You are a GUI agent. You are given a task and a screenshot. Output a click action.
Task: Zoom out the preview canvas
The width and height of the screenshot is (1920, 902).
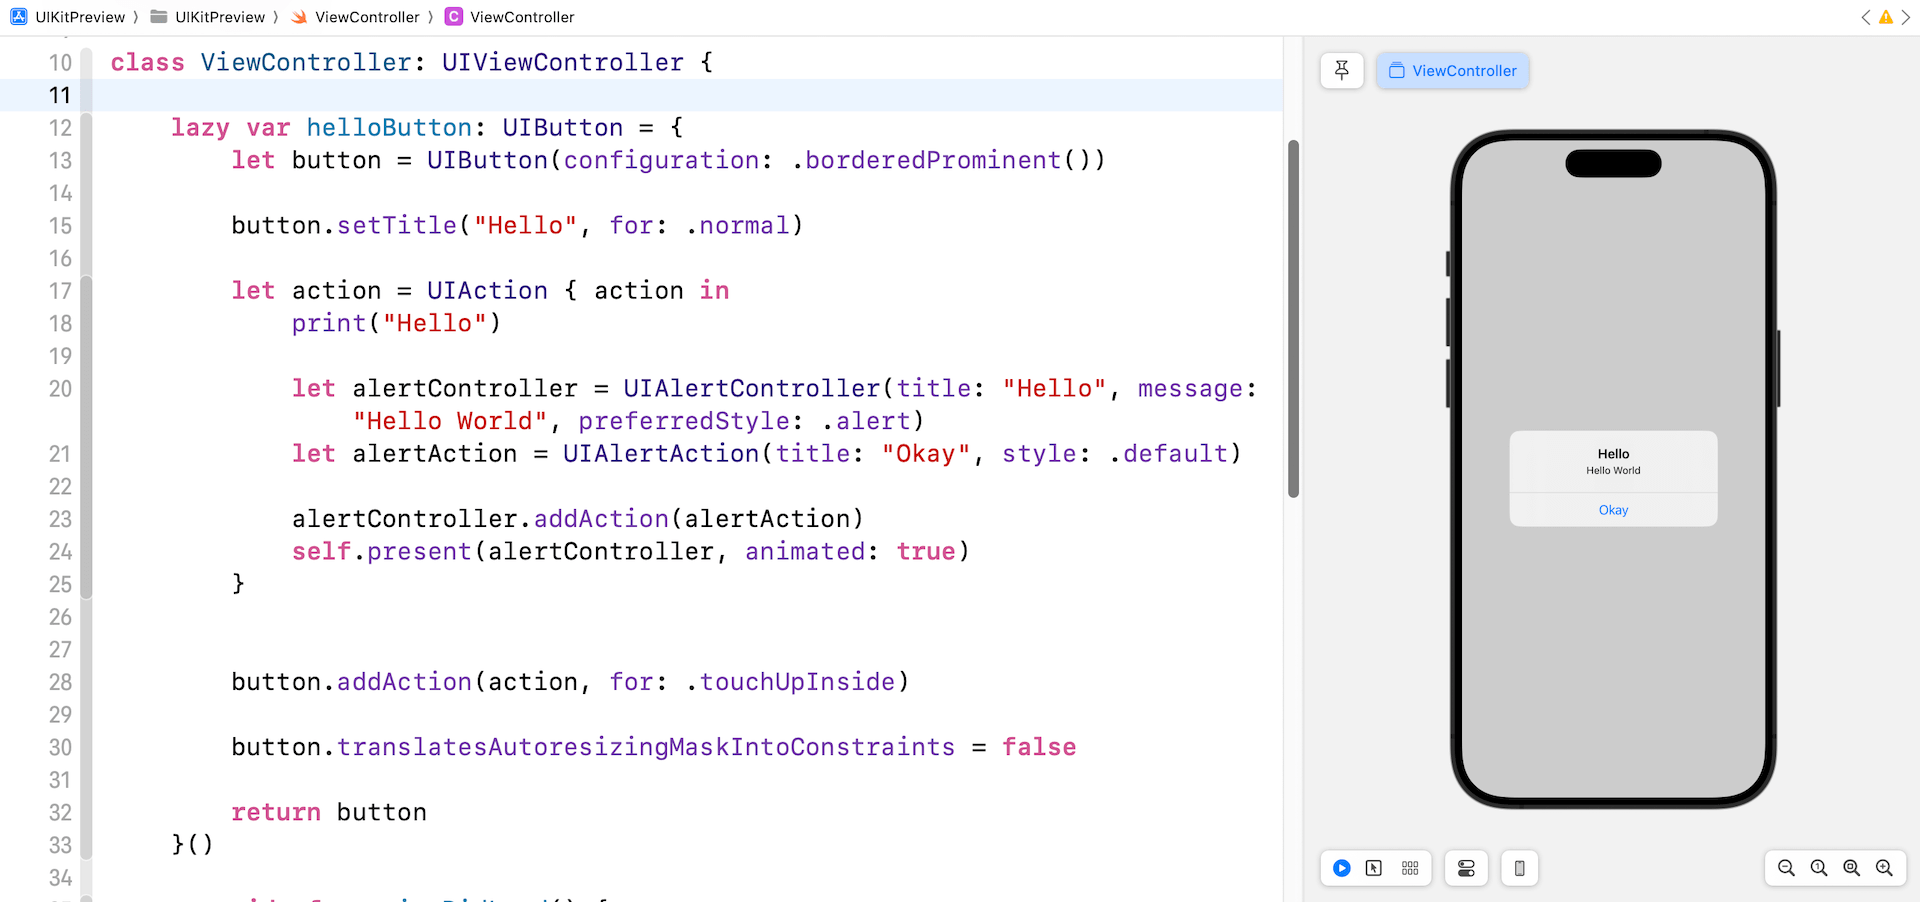click(1786, 868)
